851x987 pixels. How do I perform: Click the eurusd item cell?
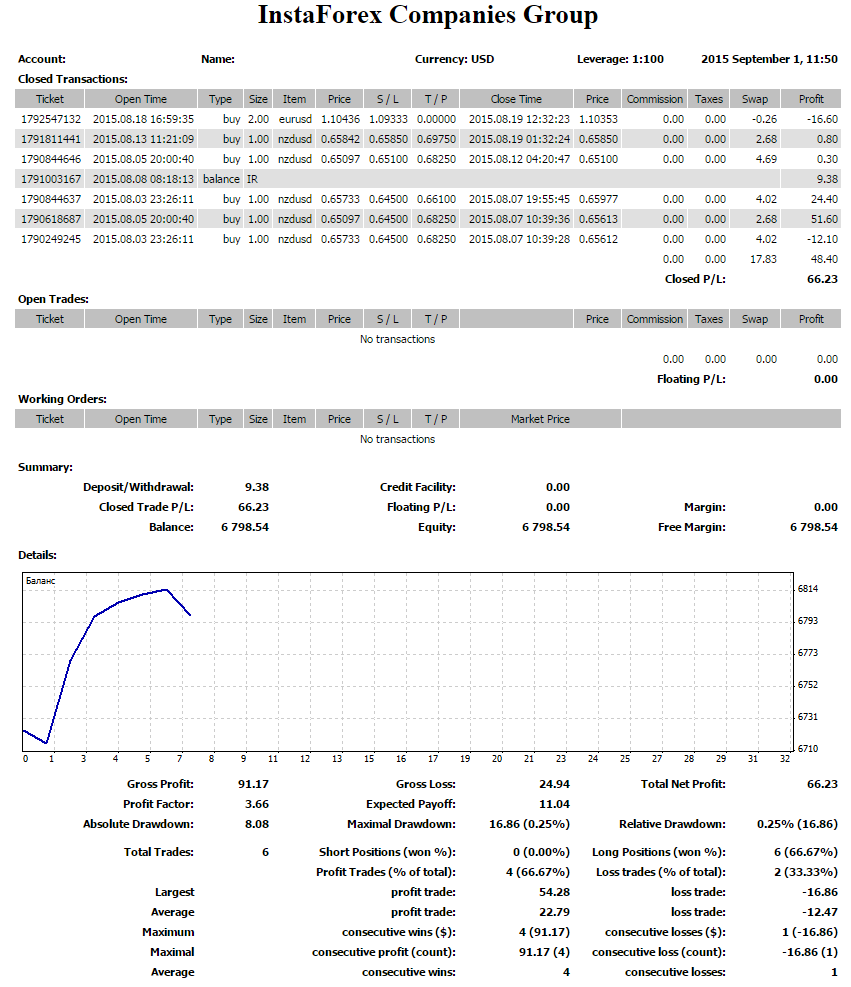pyautogui.click(x=295, y=119)
